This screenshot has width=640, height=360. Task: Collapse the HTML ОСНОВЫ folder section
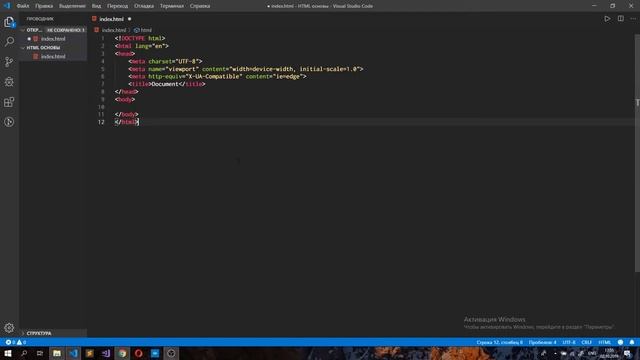click(x=53, y=48)
